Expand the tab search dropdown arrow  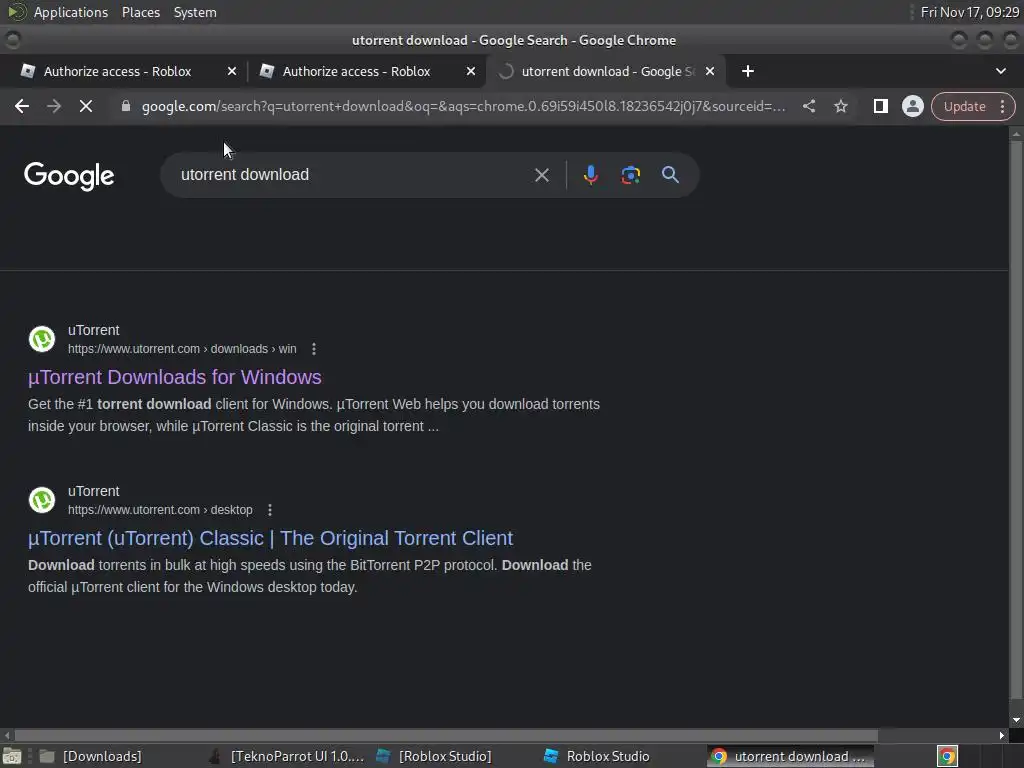[1000, 71]
